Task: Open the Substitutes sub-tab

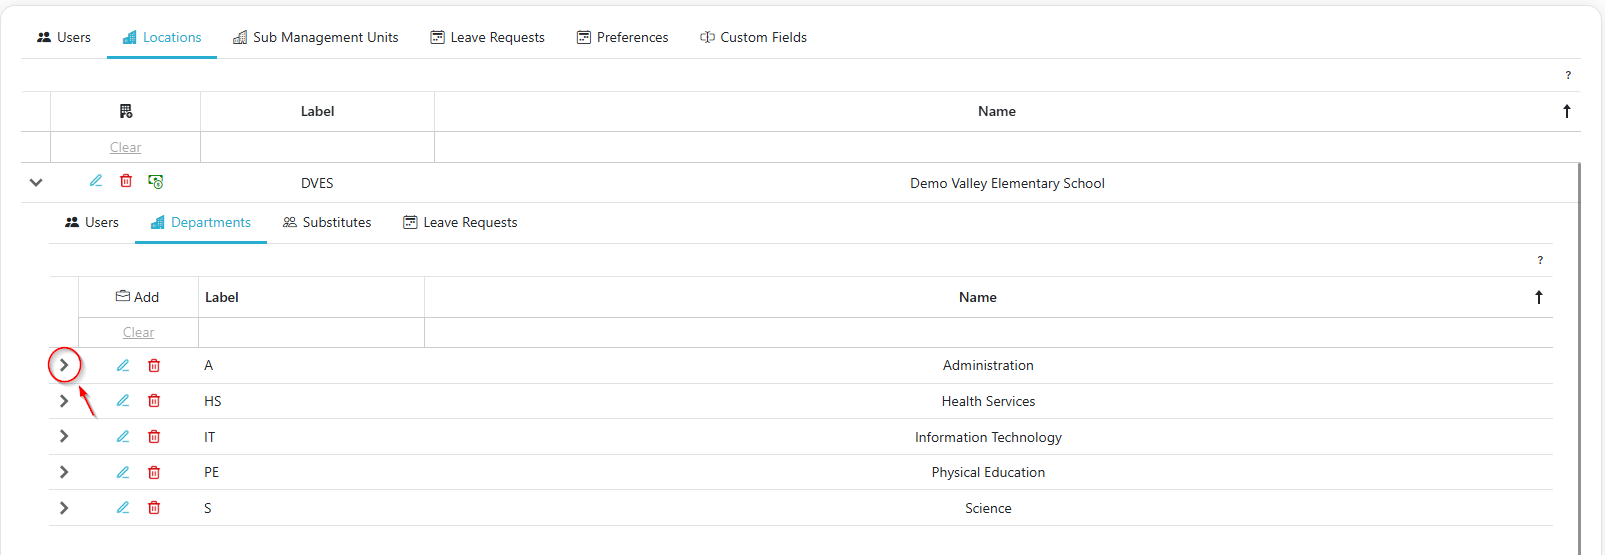Action: (x=327, y=222)
